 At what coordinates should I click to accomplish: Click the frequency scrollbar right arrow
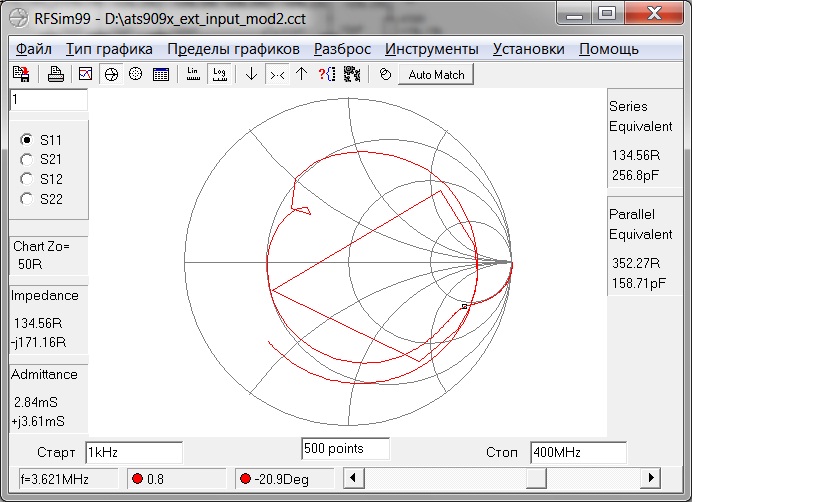pos(651,478)
